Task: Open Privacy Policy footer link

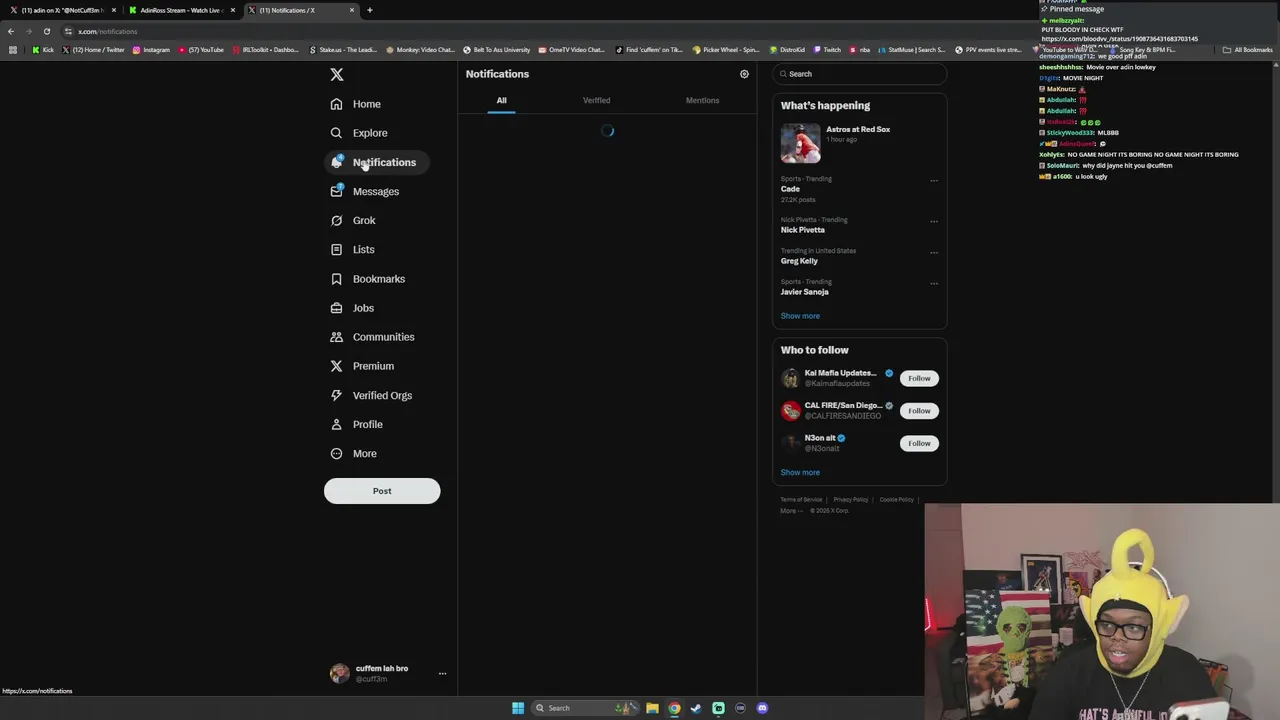Action: pos(851,500)
